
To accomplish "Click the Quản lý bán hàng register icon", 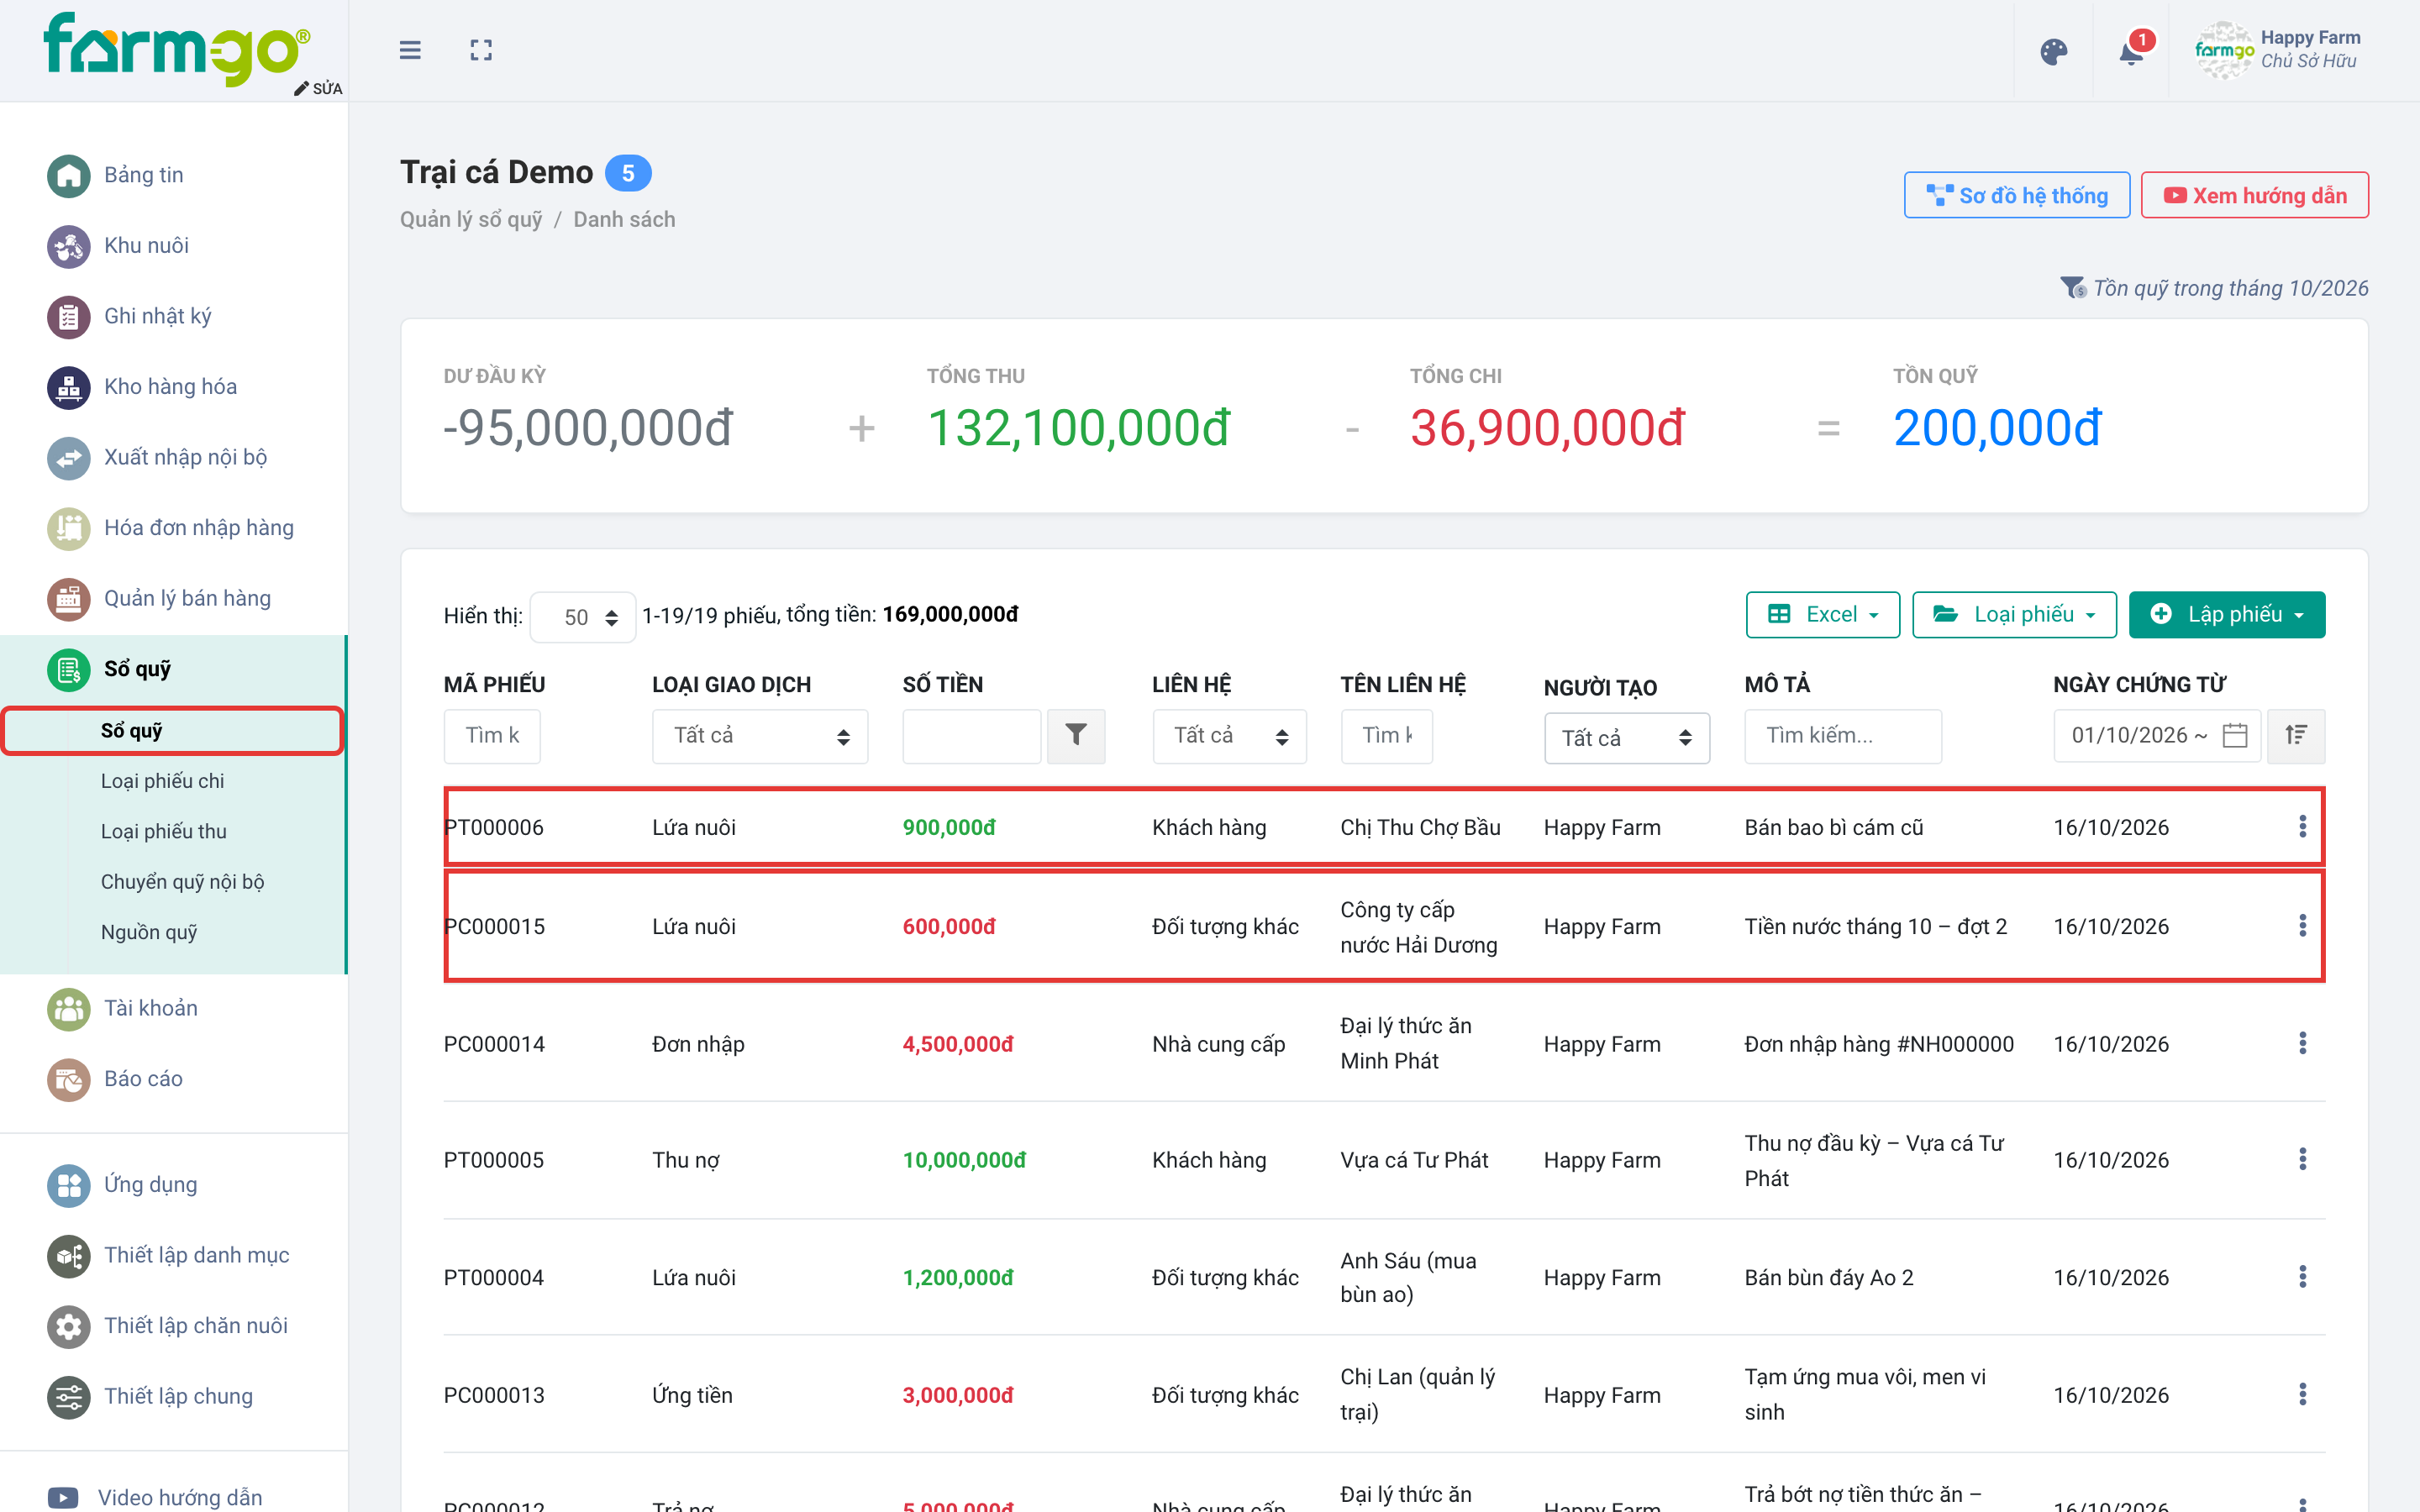I will click(x=68, y=599).
